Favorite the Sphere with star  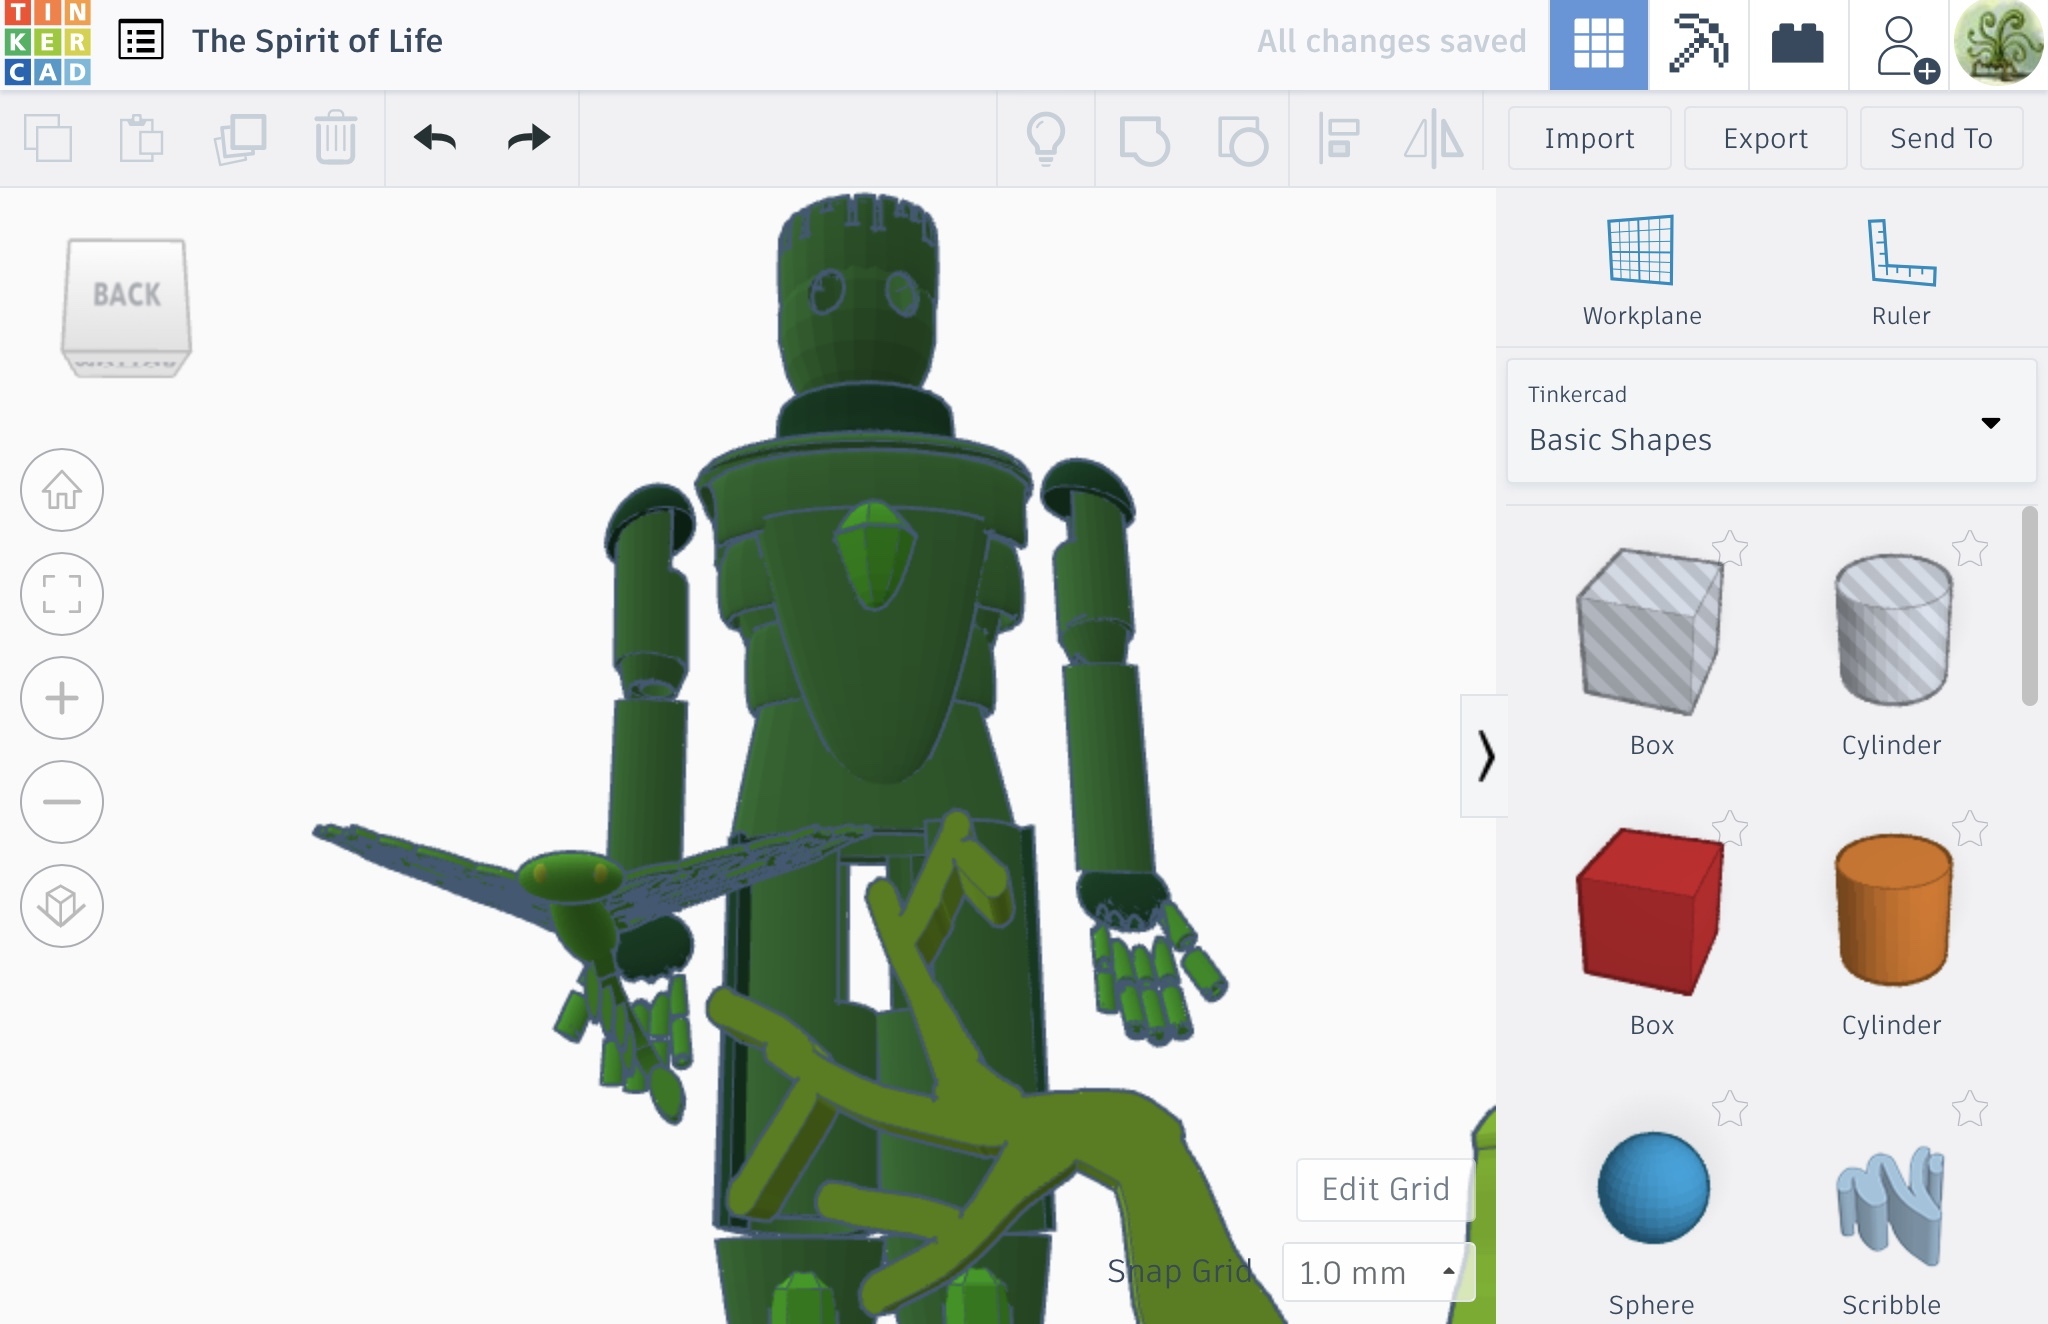tap(1729, 1108)
